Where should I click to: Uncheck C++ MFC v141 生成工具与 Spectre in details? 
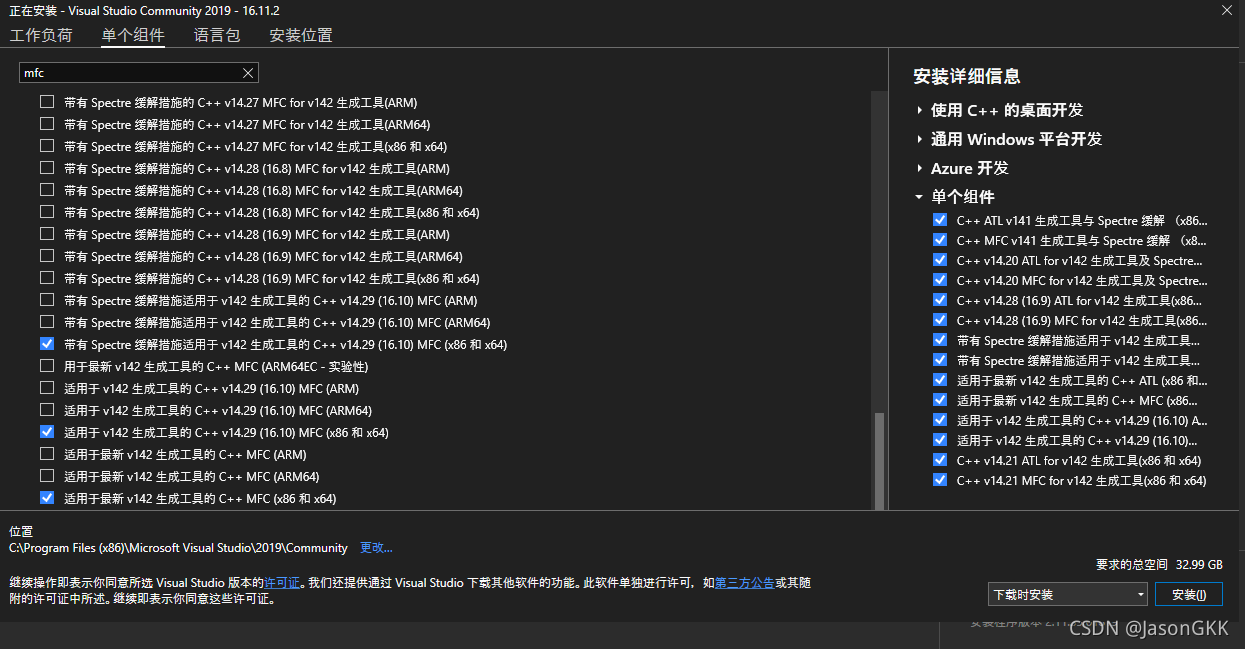click(939, 240)
